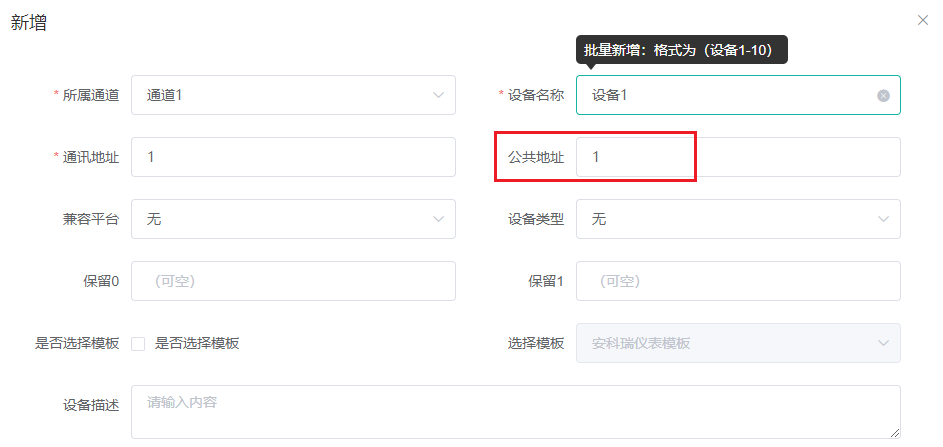Click the chevron arrow in the 设备类型 dropdown
The image size is (943, 447).
click(883, 219)
